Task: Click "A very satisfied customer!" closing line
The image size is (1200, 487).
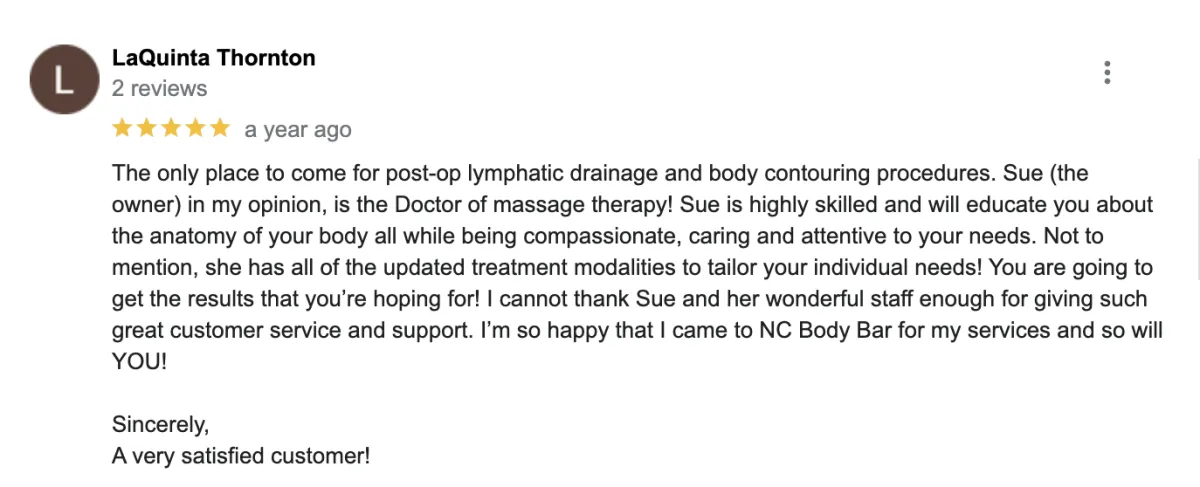Action: pos(241,456)
